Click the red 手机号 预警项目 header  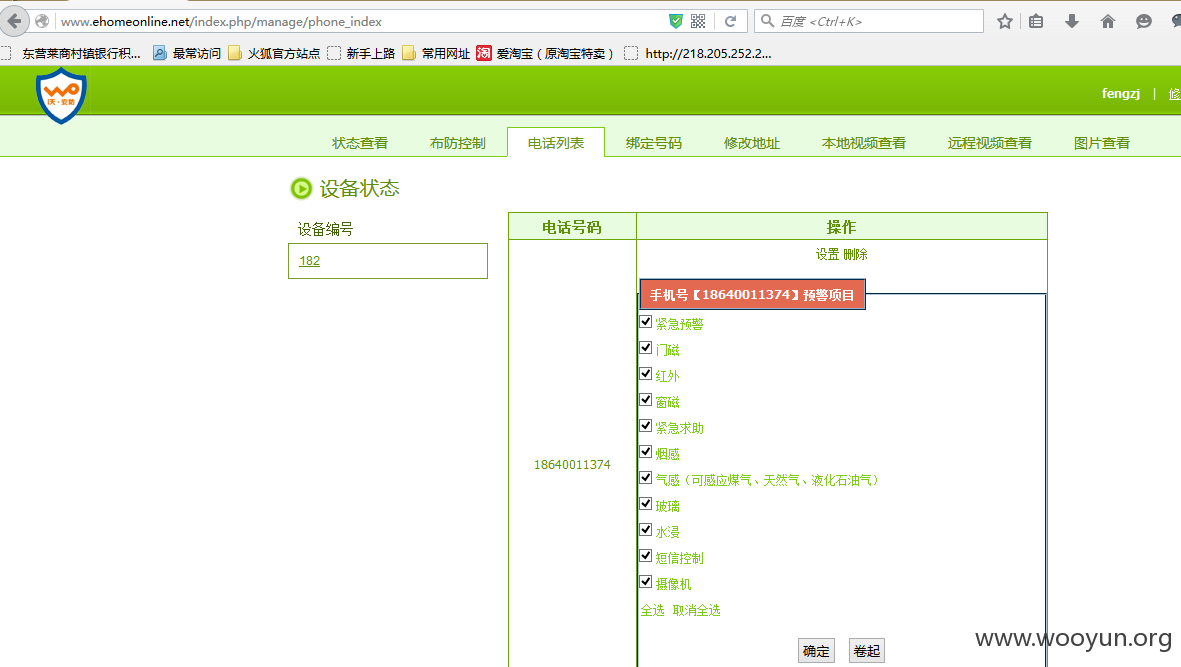point(752,294)
